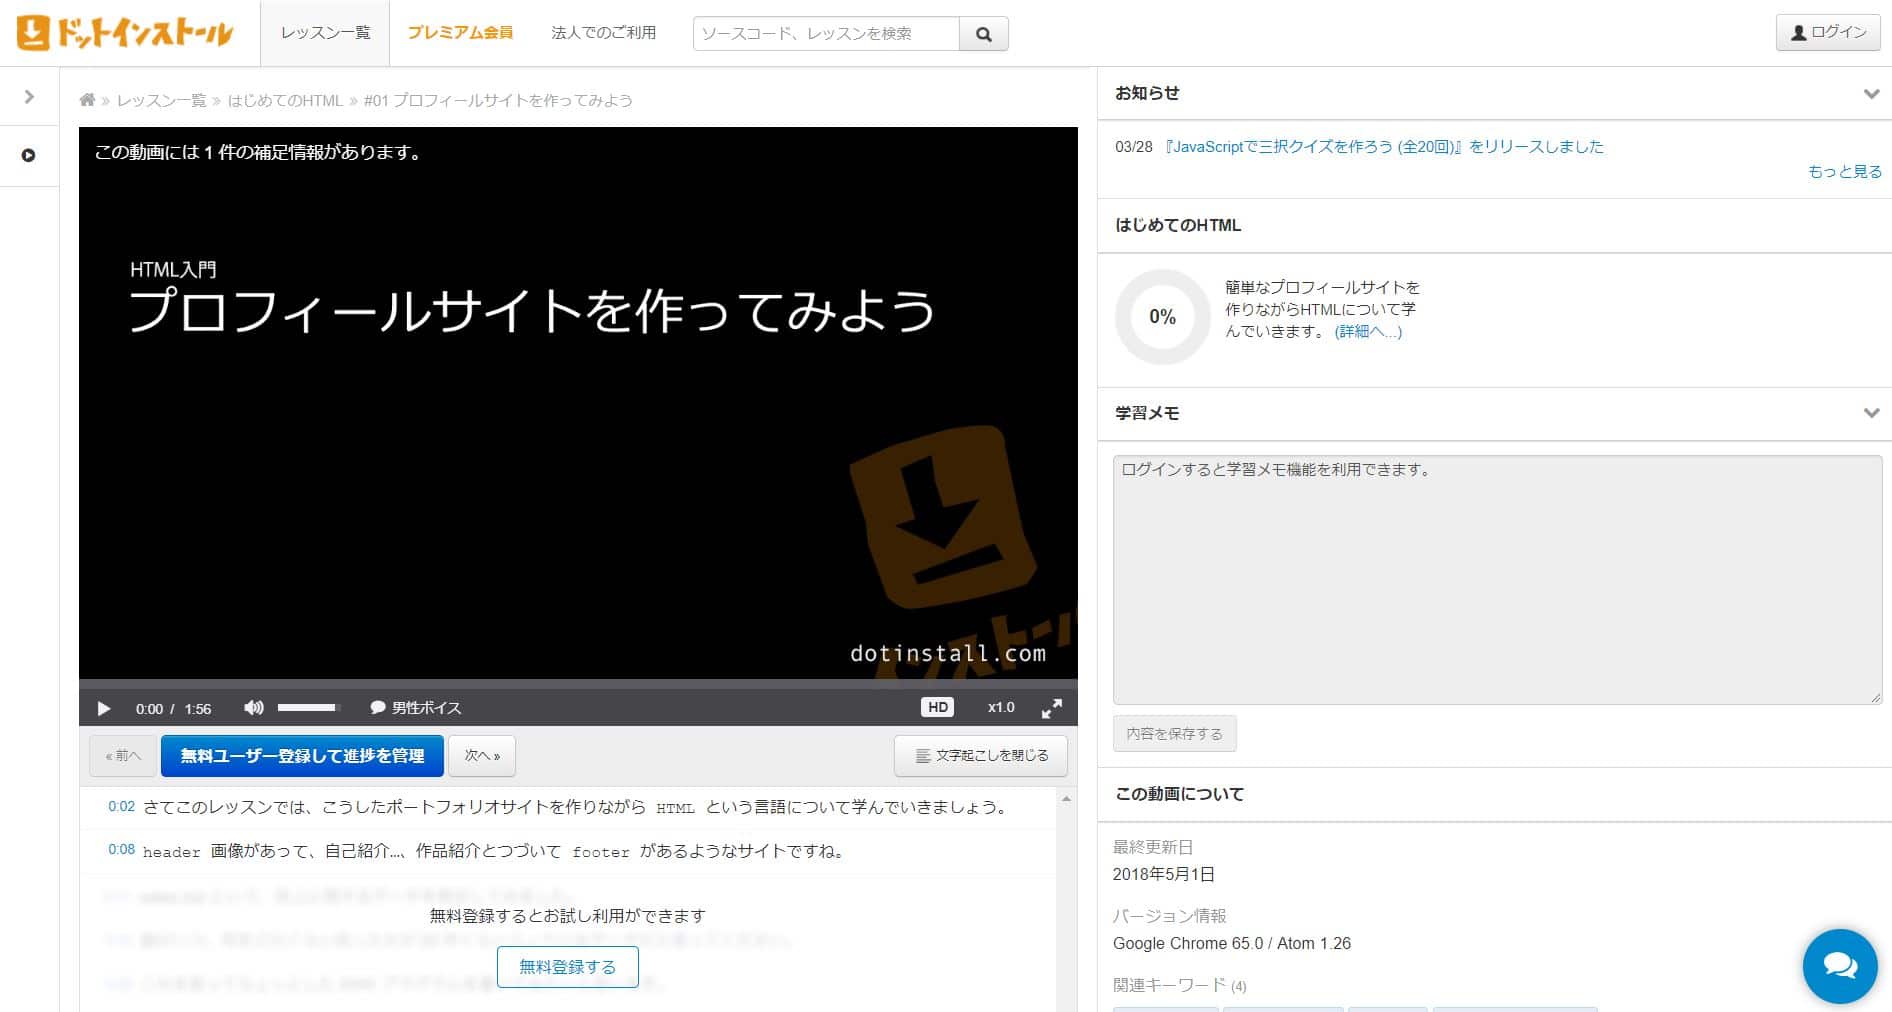Screen dimensions: 1892x1012
Task: Click the video player screen
Action: [x=578, y=404]
